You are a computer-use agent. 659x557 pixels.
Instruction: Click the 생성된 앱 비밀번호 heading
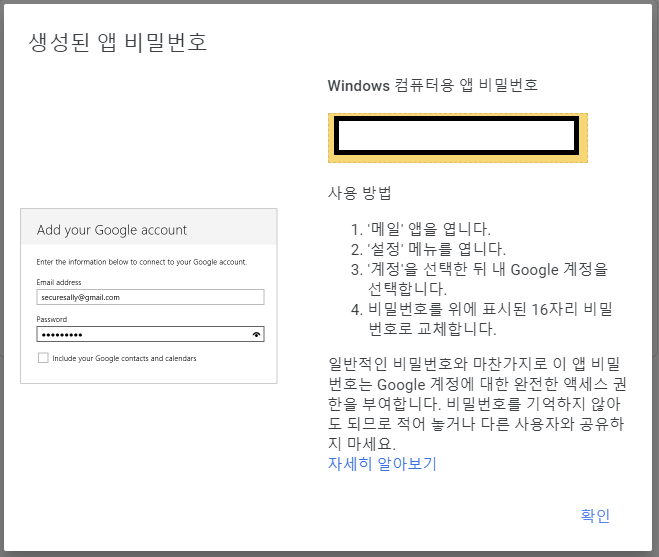tap(118, 42)
